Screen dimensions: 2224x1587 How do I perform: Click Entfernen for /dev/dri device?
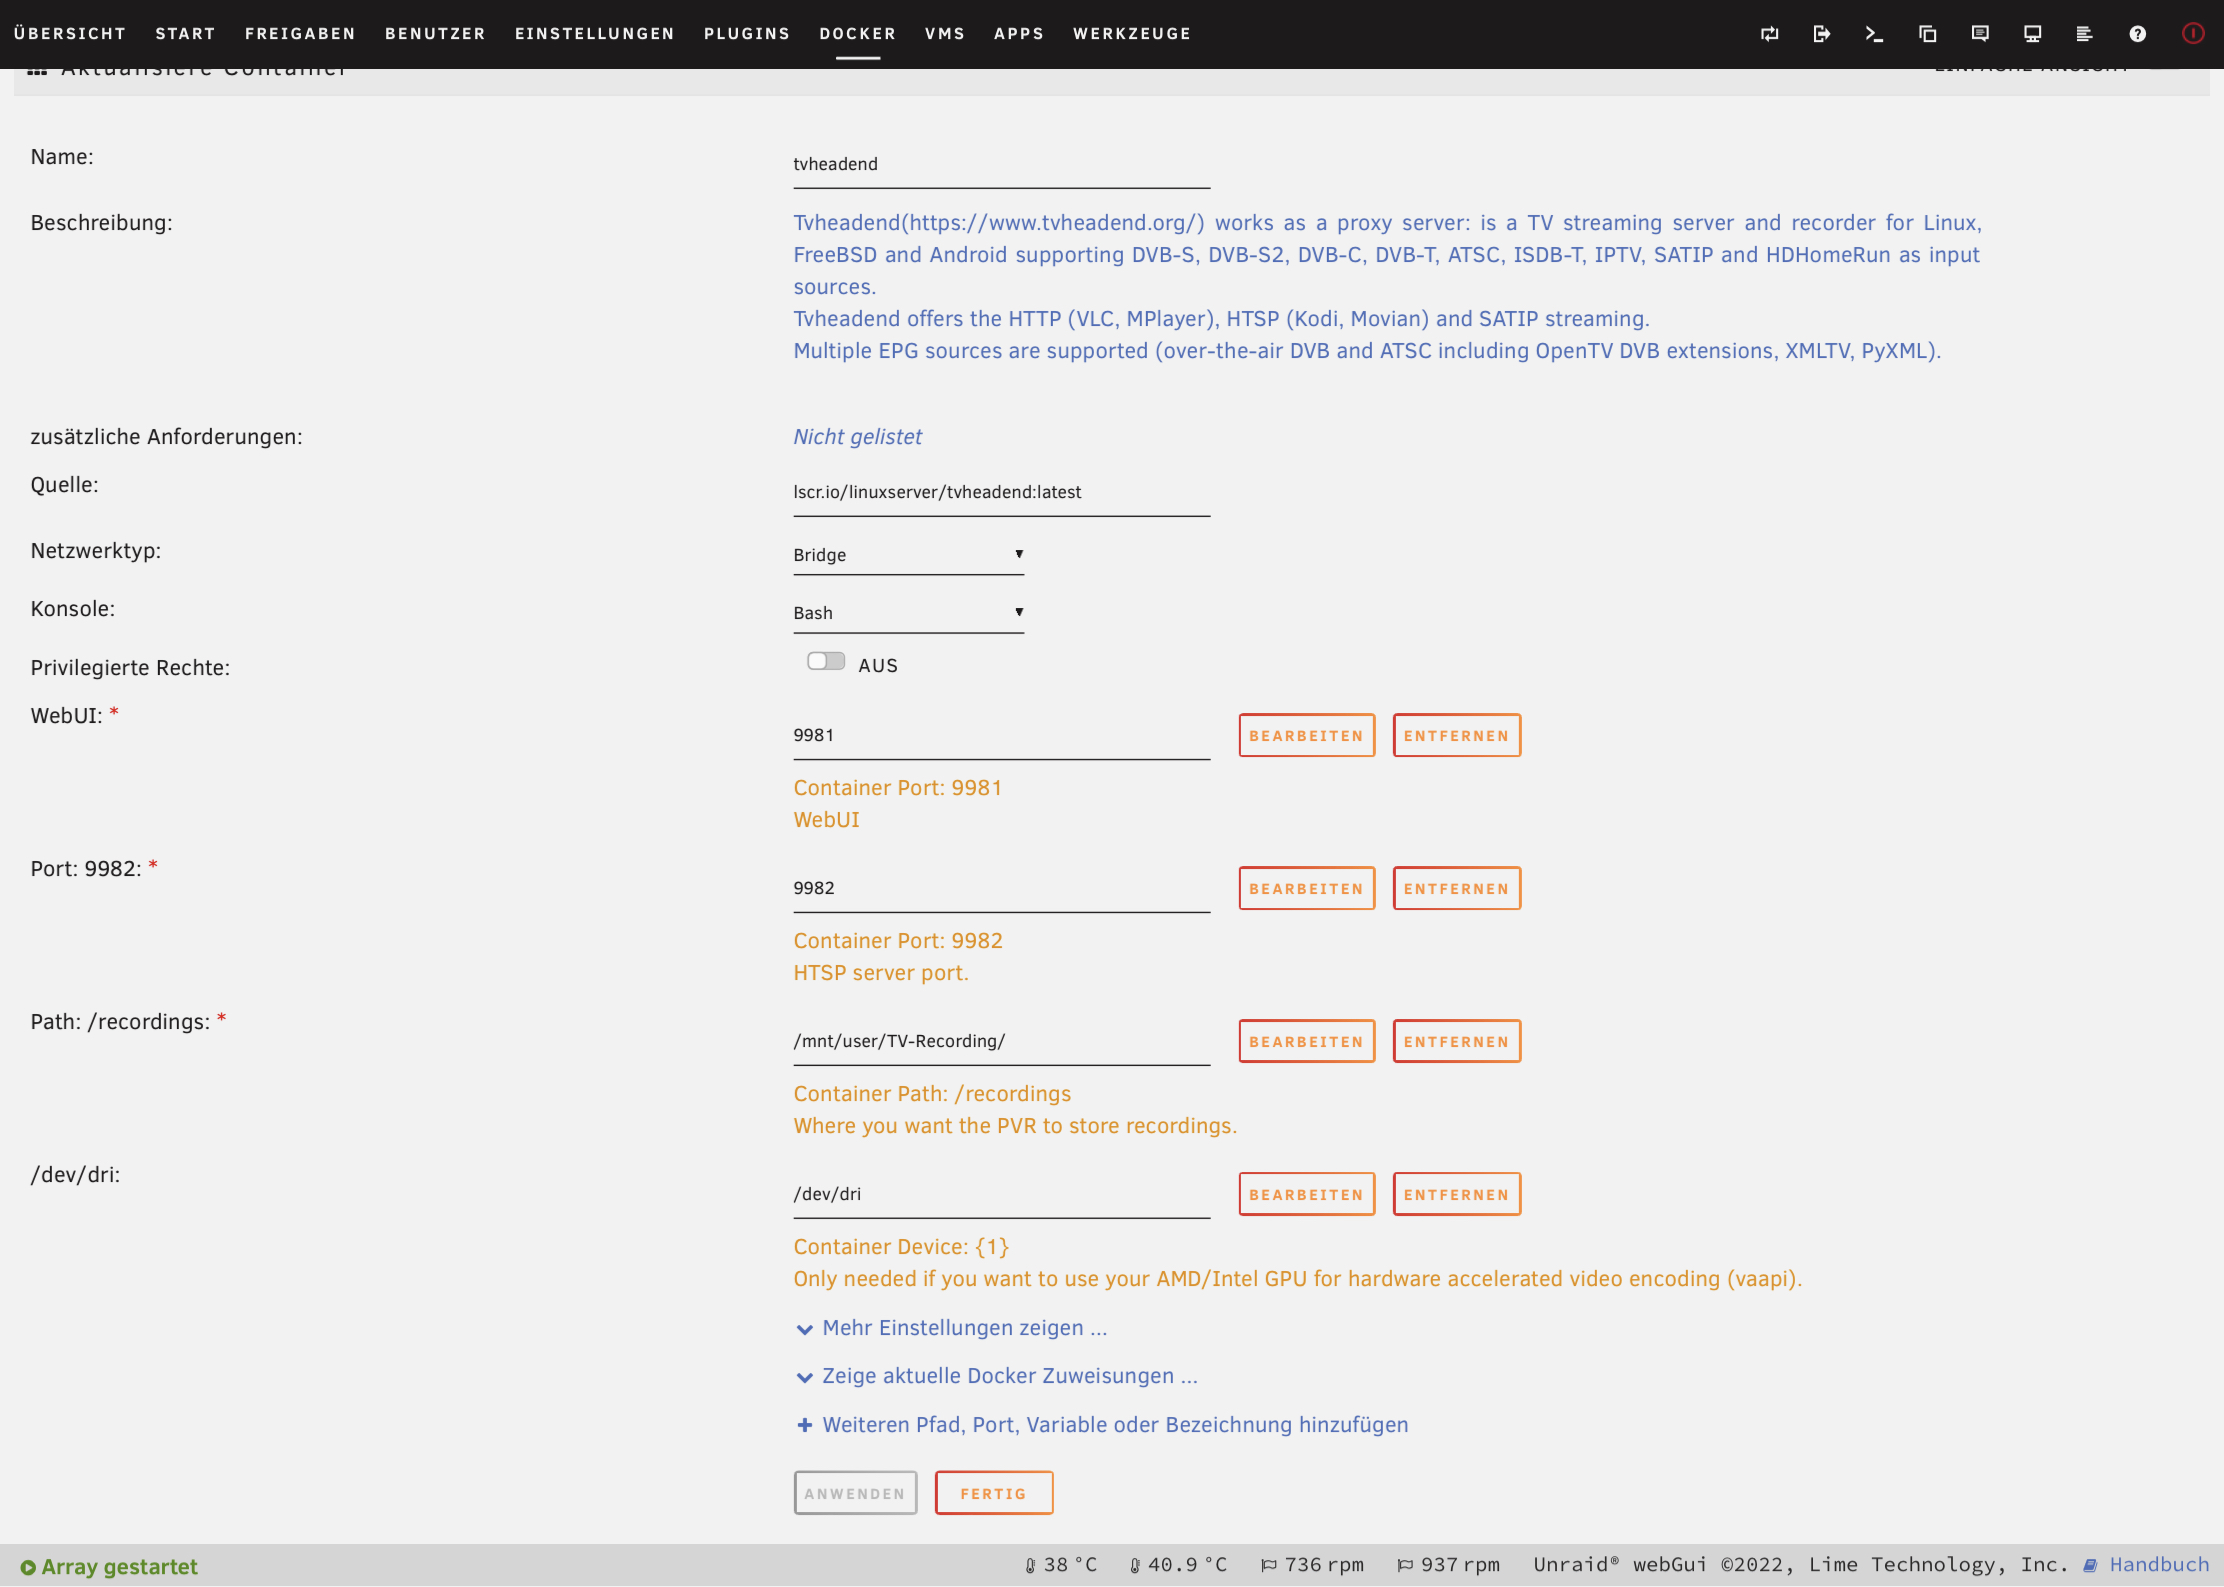1457,1195
